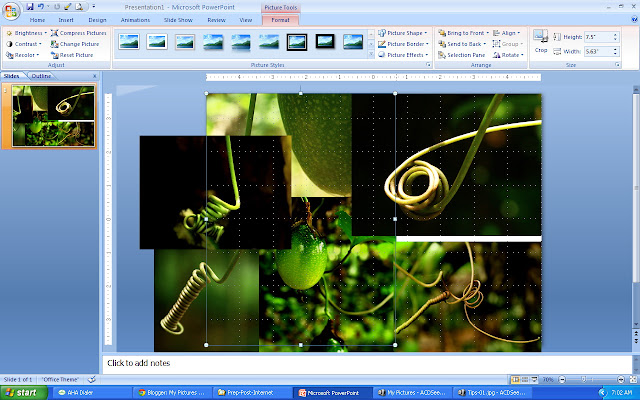Undo last action in Quick Access toolbar
640x400 pixels.
tap(41, 7)
